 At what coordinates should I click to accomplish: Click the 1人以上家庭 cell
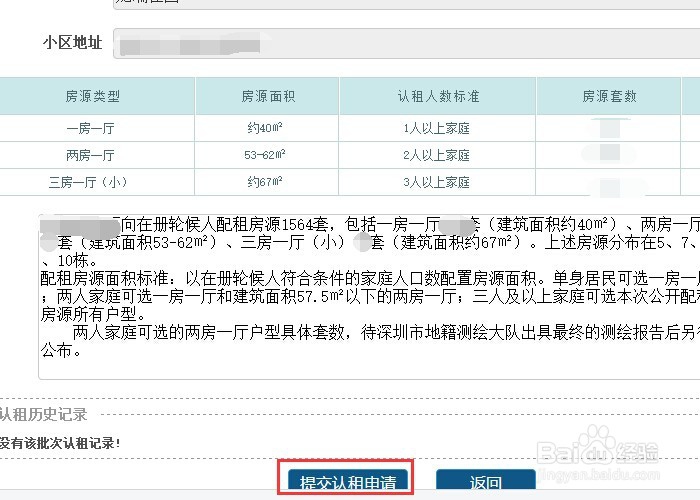coord(437,129)
